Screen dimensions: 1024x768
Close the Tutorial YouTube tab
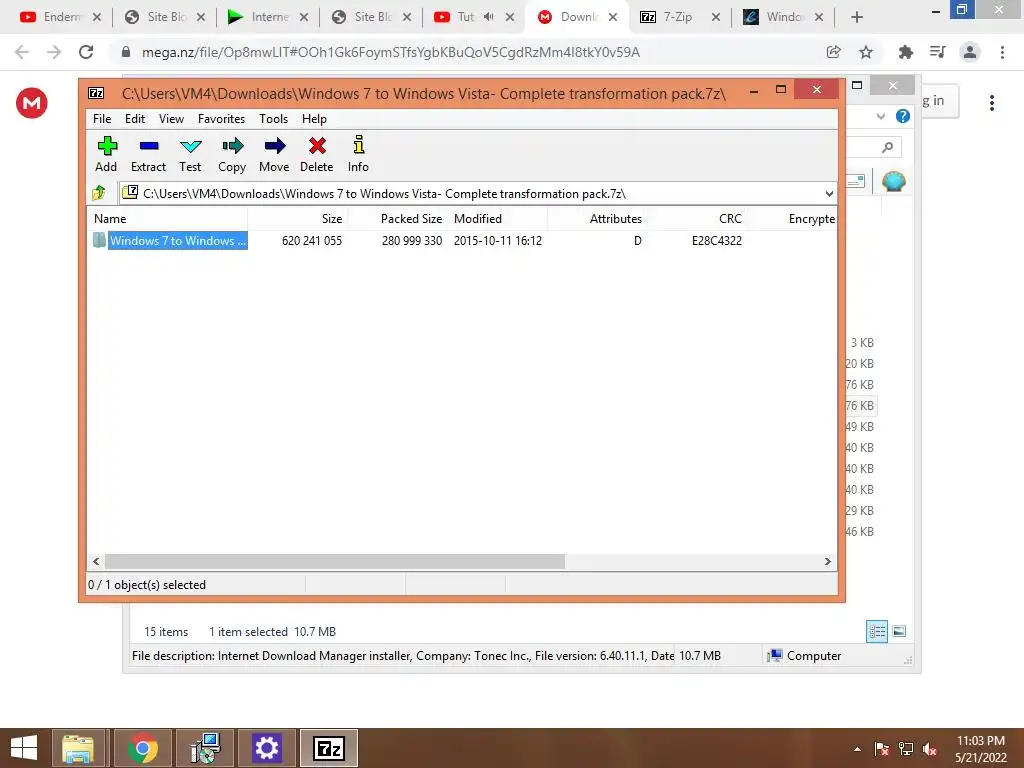click(510, 17)
